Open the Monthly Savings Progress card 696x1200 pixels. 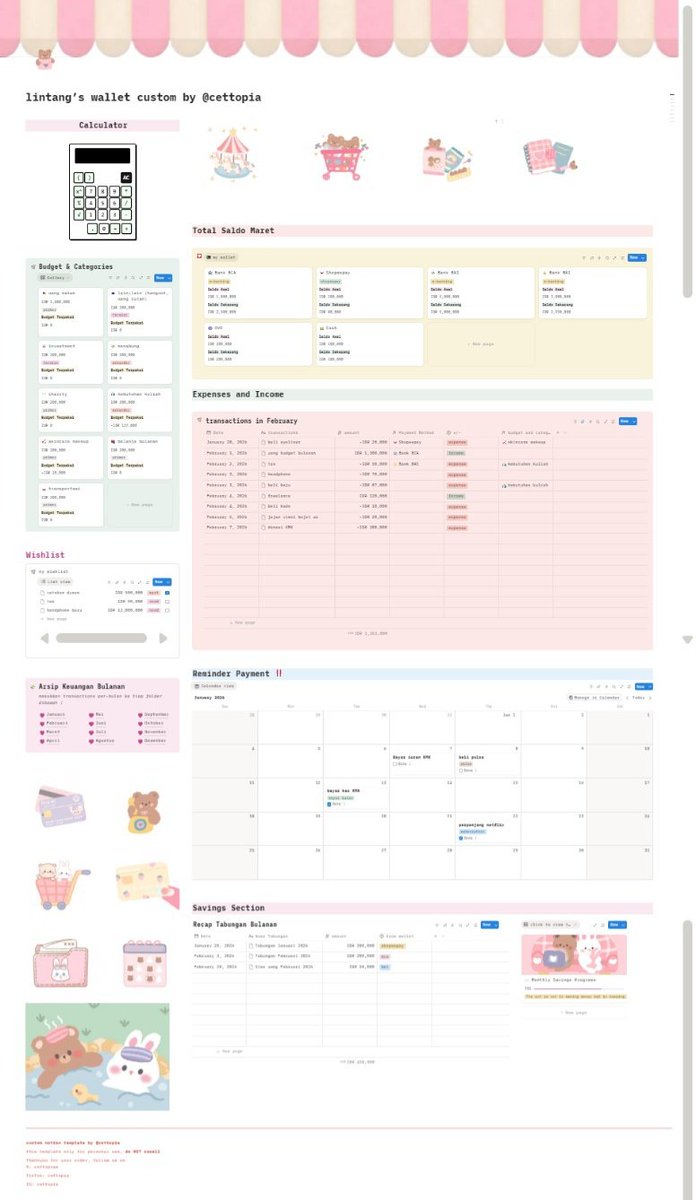(x=573, y=966)
